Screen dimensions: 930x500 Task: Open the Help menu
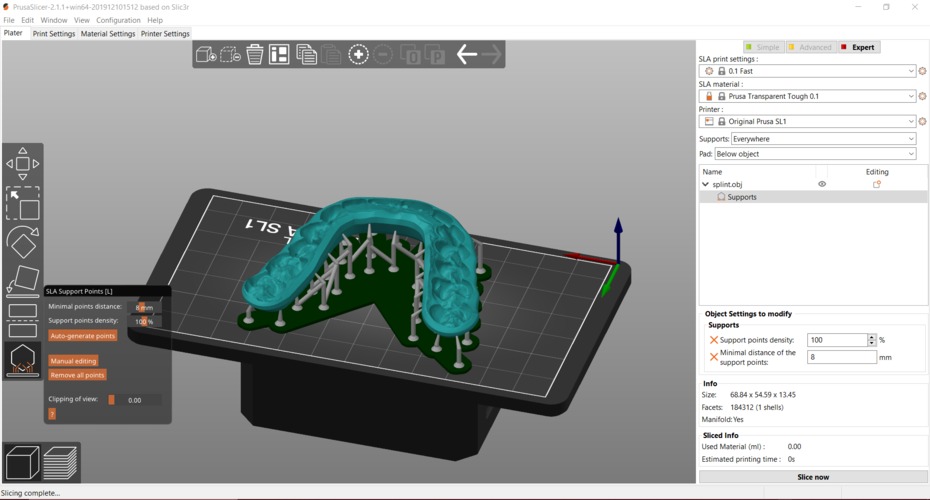[155, 20]
